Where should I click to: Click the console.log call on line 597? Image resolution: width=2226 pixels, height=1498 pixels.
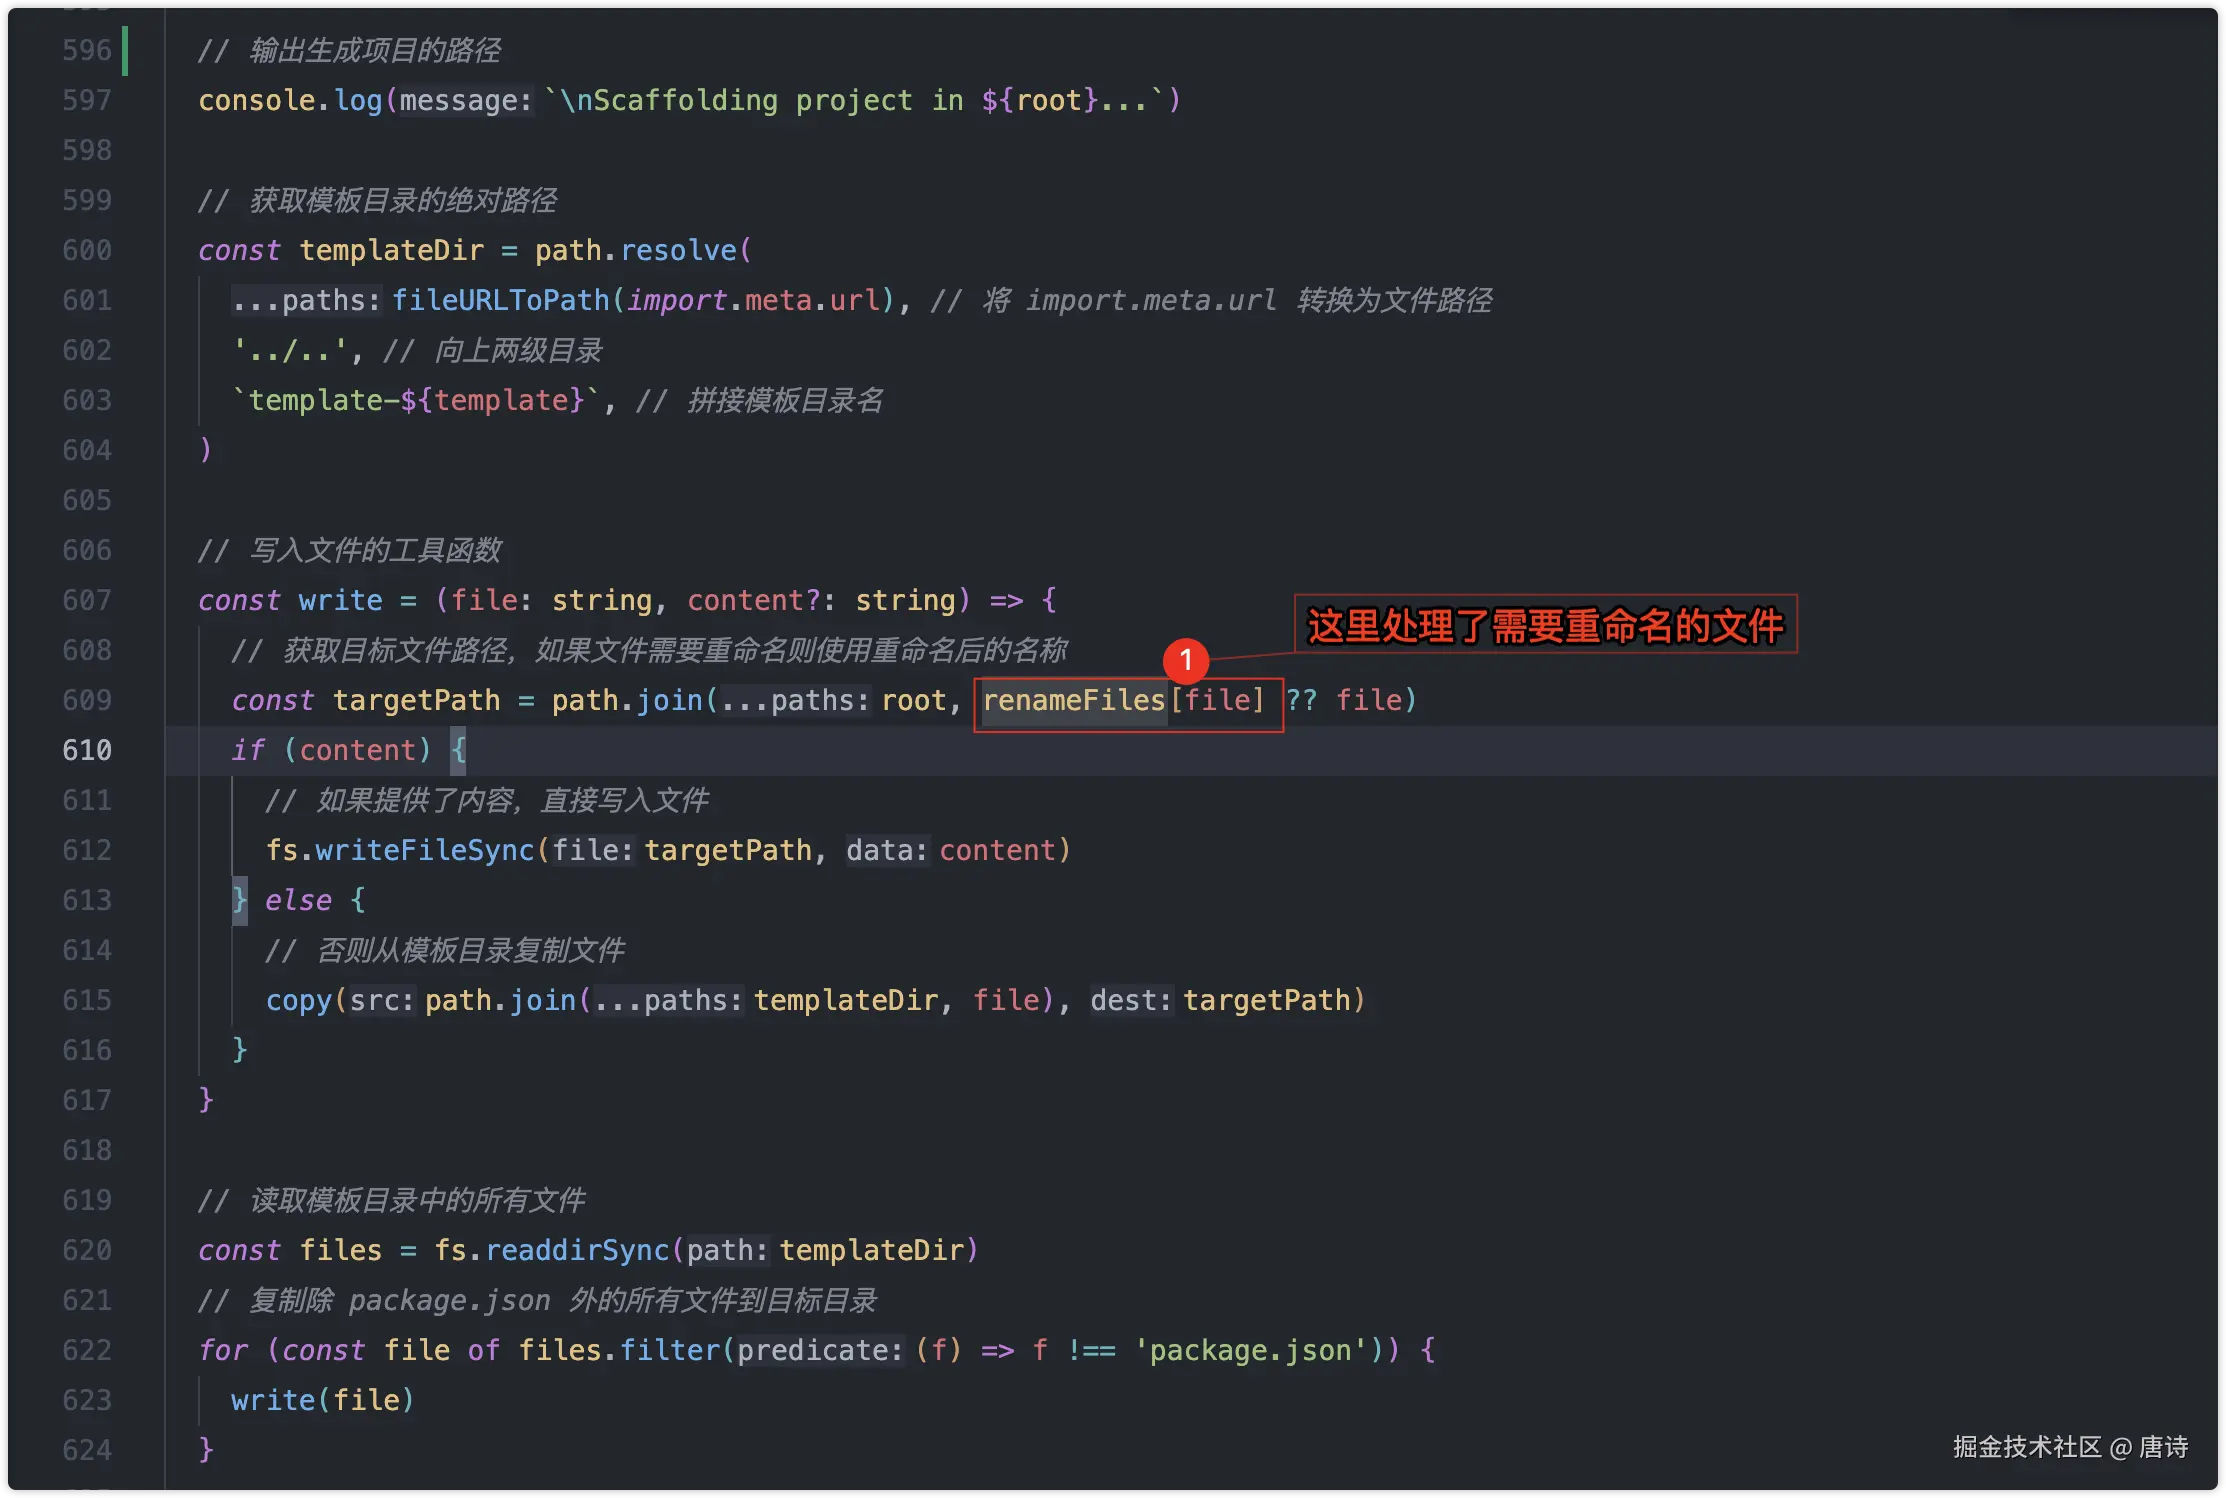290,100
